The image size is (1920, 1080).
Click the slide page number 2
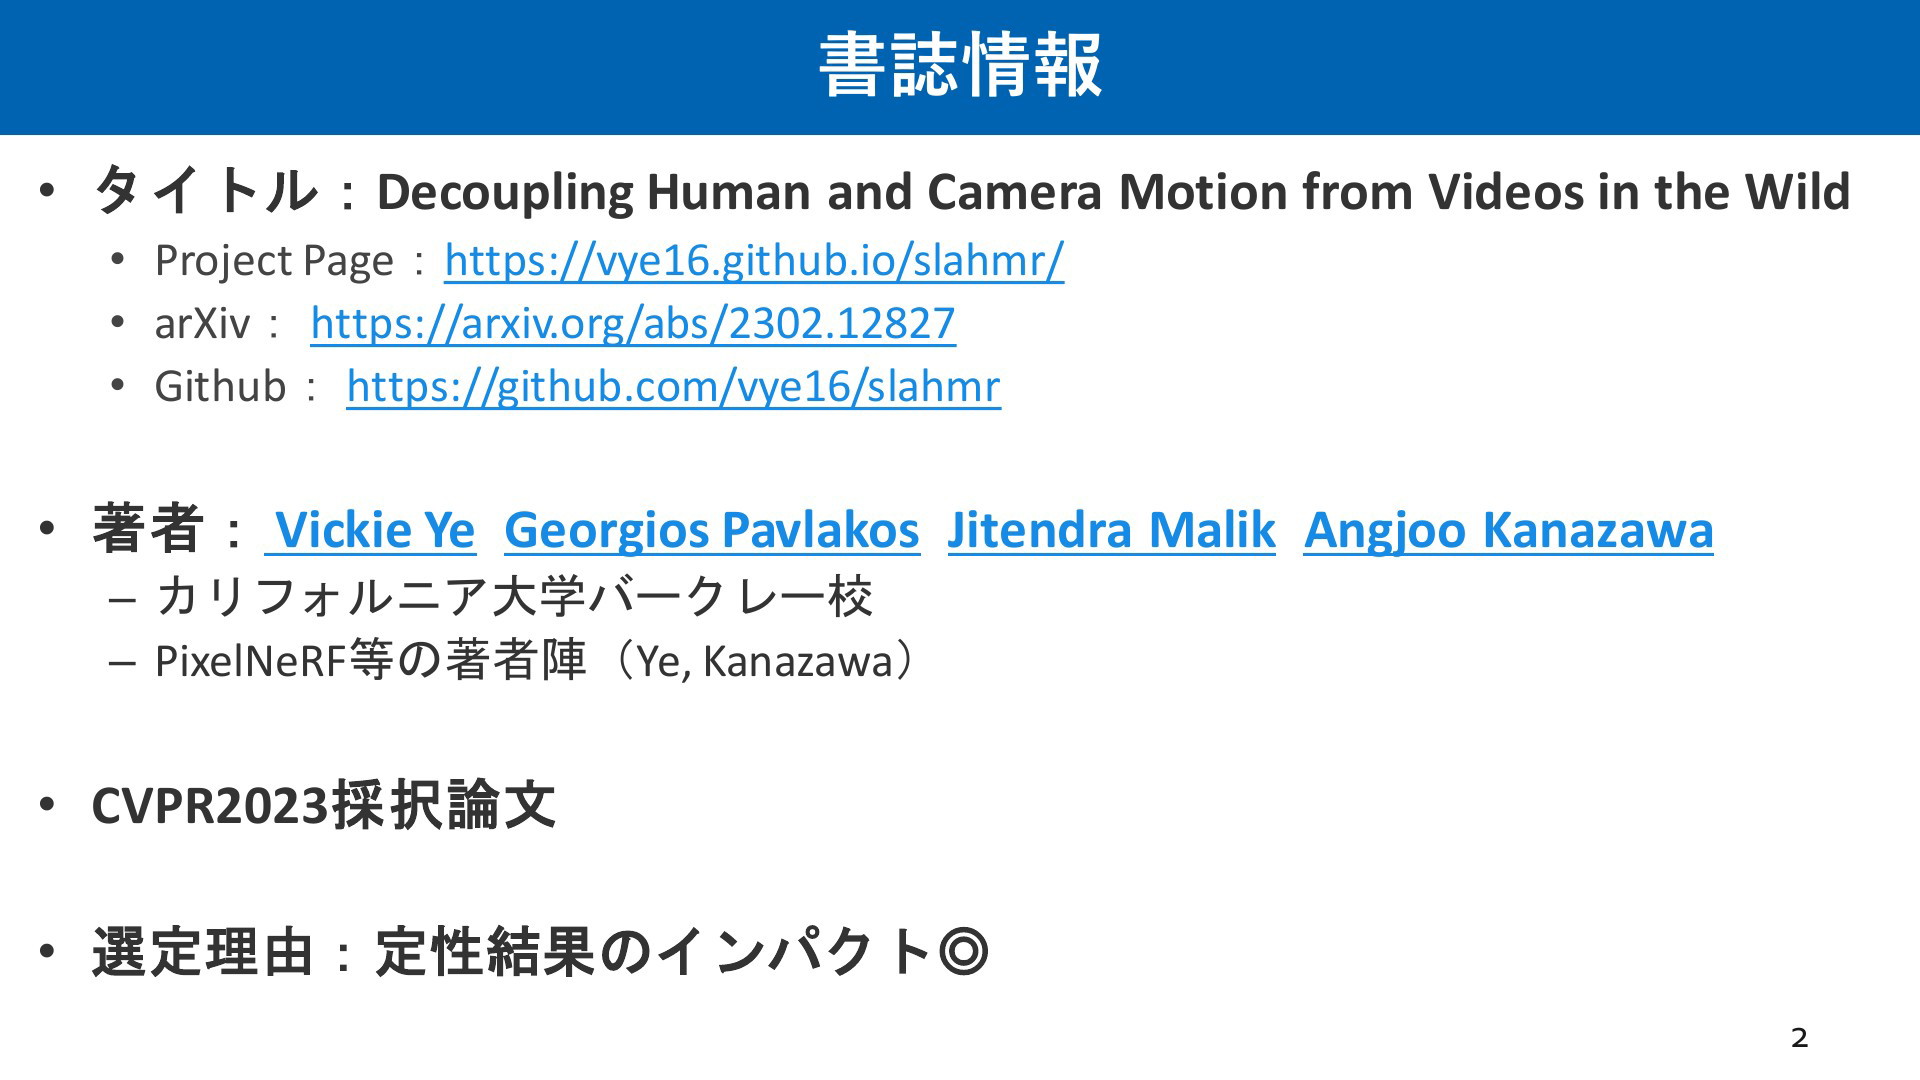pos(1799,1038)
